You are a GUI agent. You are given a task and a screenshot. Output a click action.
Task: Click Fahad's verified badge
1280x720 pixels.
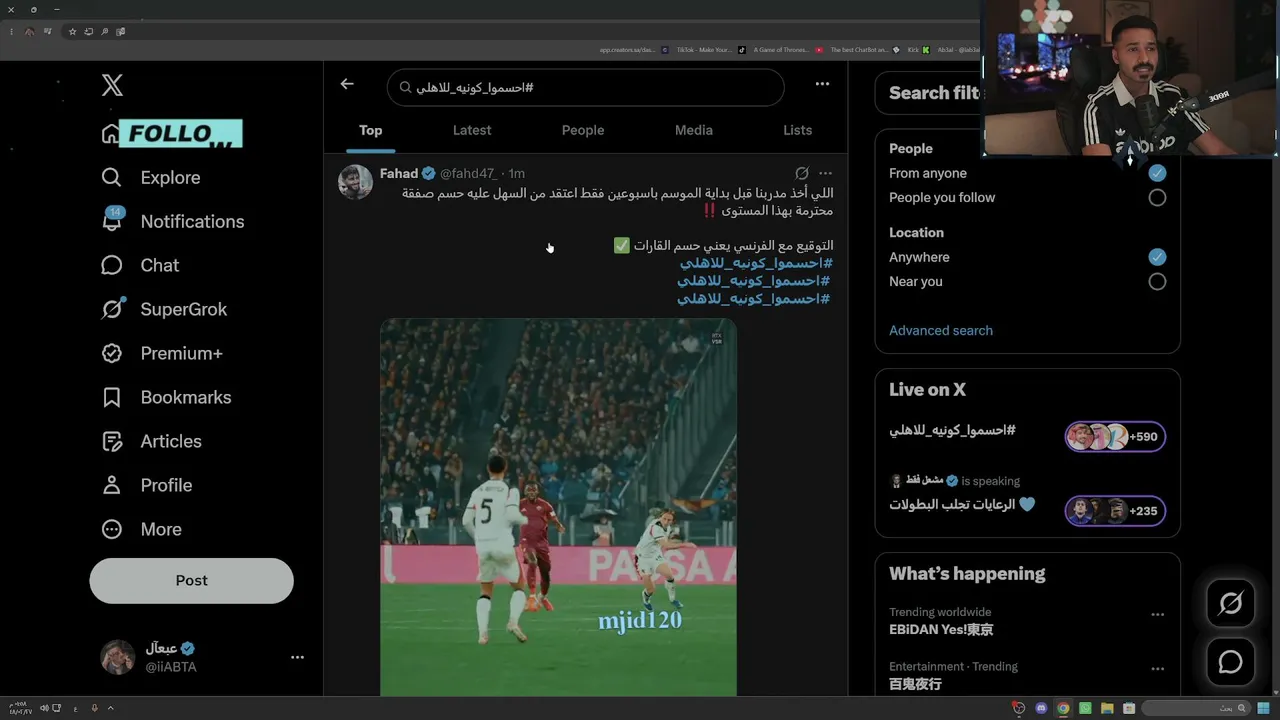click(x=429, y=173)
